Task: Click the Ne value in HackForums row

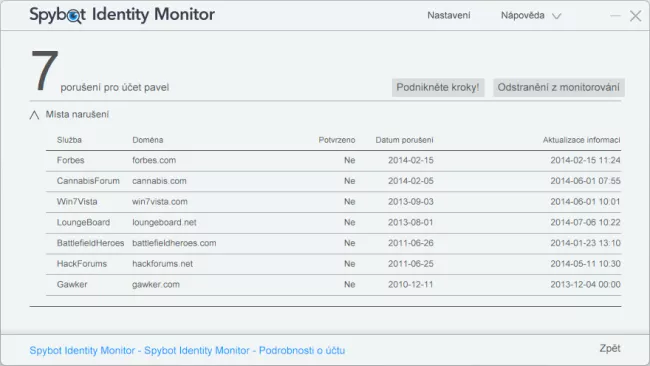Action: (x=349, y=264)
